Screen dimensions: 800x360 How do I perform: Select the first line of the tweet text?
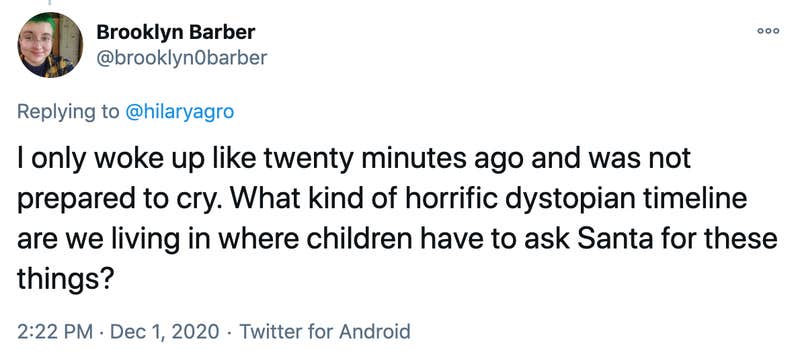(354, 160)
